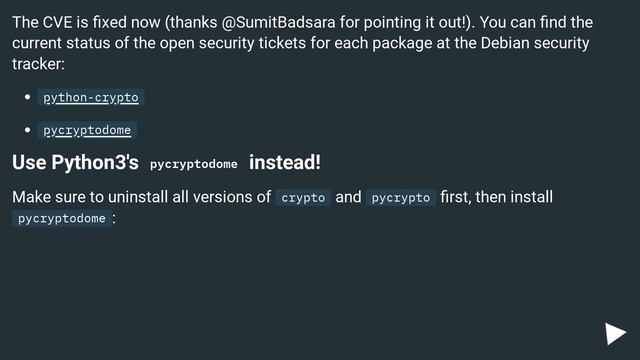Click the 'first, then install' text
The width and height of the screenshot is (640, 360).
click(496, 197)
